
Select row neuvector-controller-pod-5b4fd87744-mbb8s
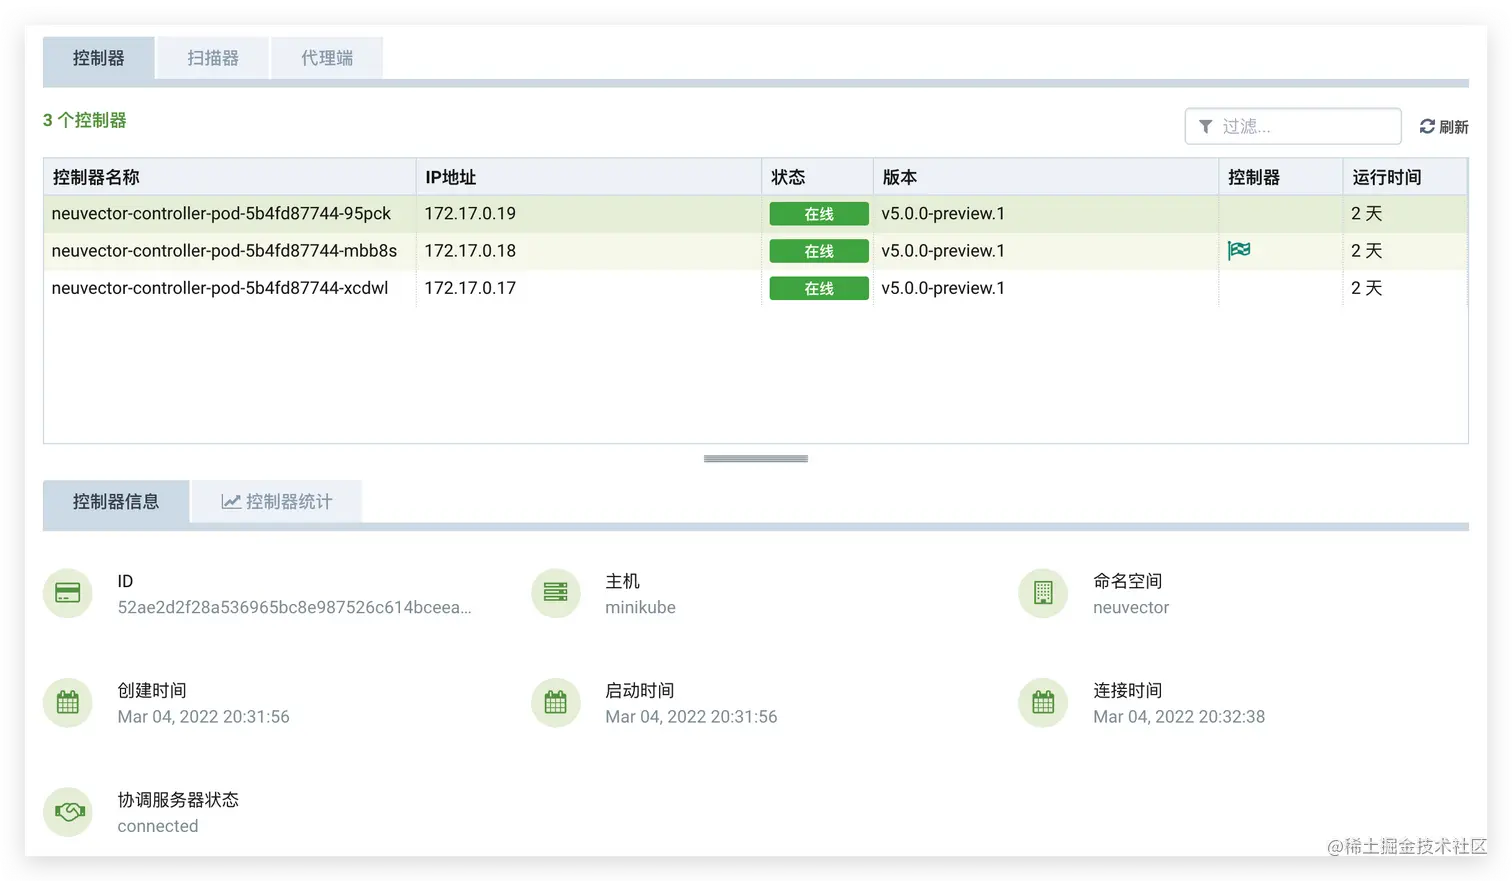coord(755,251)
